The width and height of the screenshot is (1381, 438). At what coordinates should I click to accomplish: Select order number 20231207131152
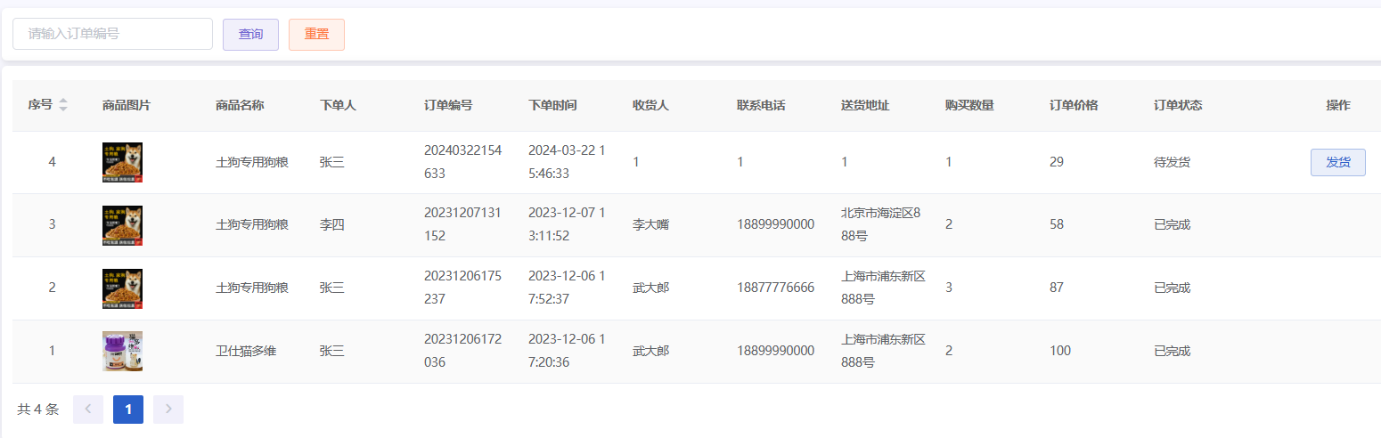point(463,225)
